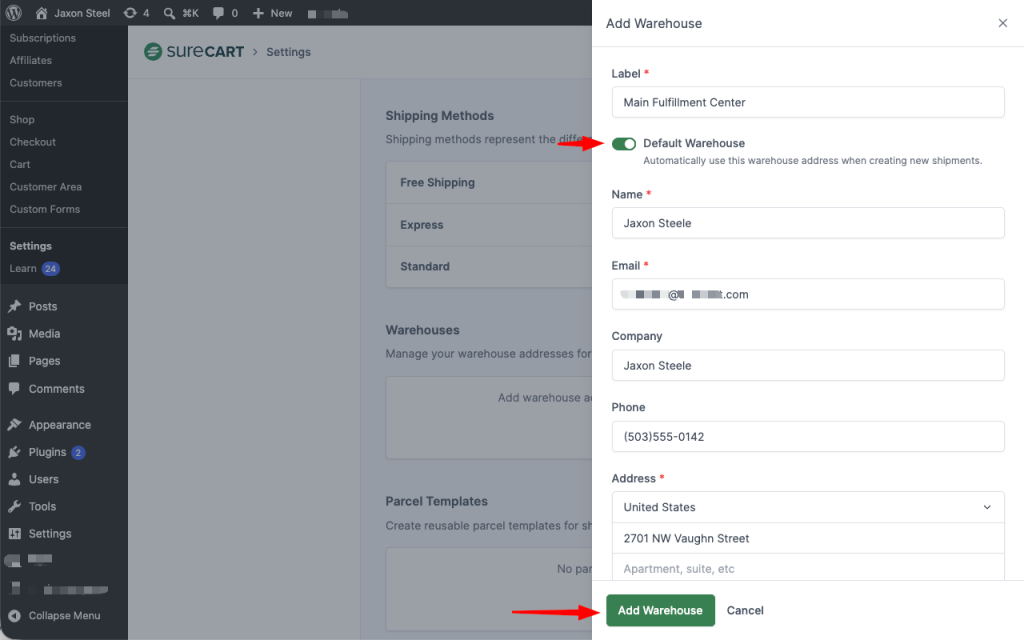Screen dimensions: 1024x640
Task: Open Cart in the sidebar
Action: point(20,165)
